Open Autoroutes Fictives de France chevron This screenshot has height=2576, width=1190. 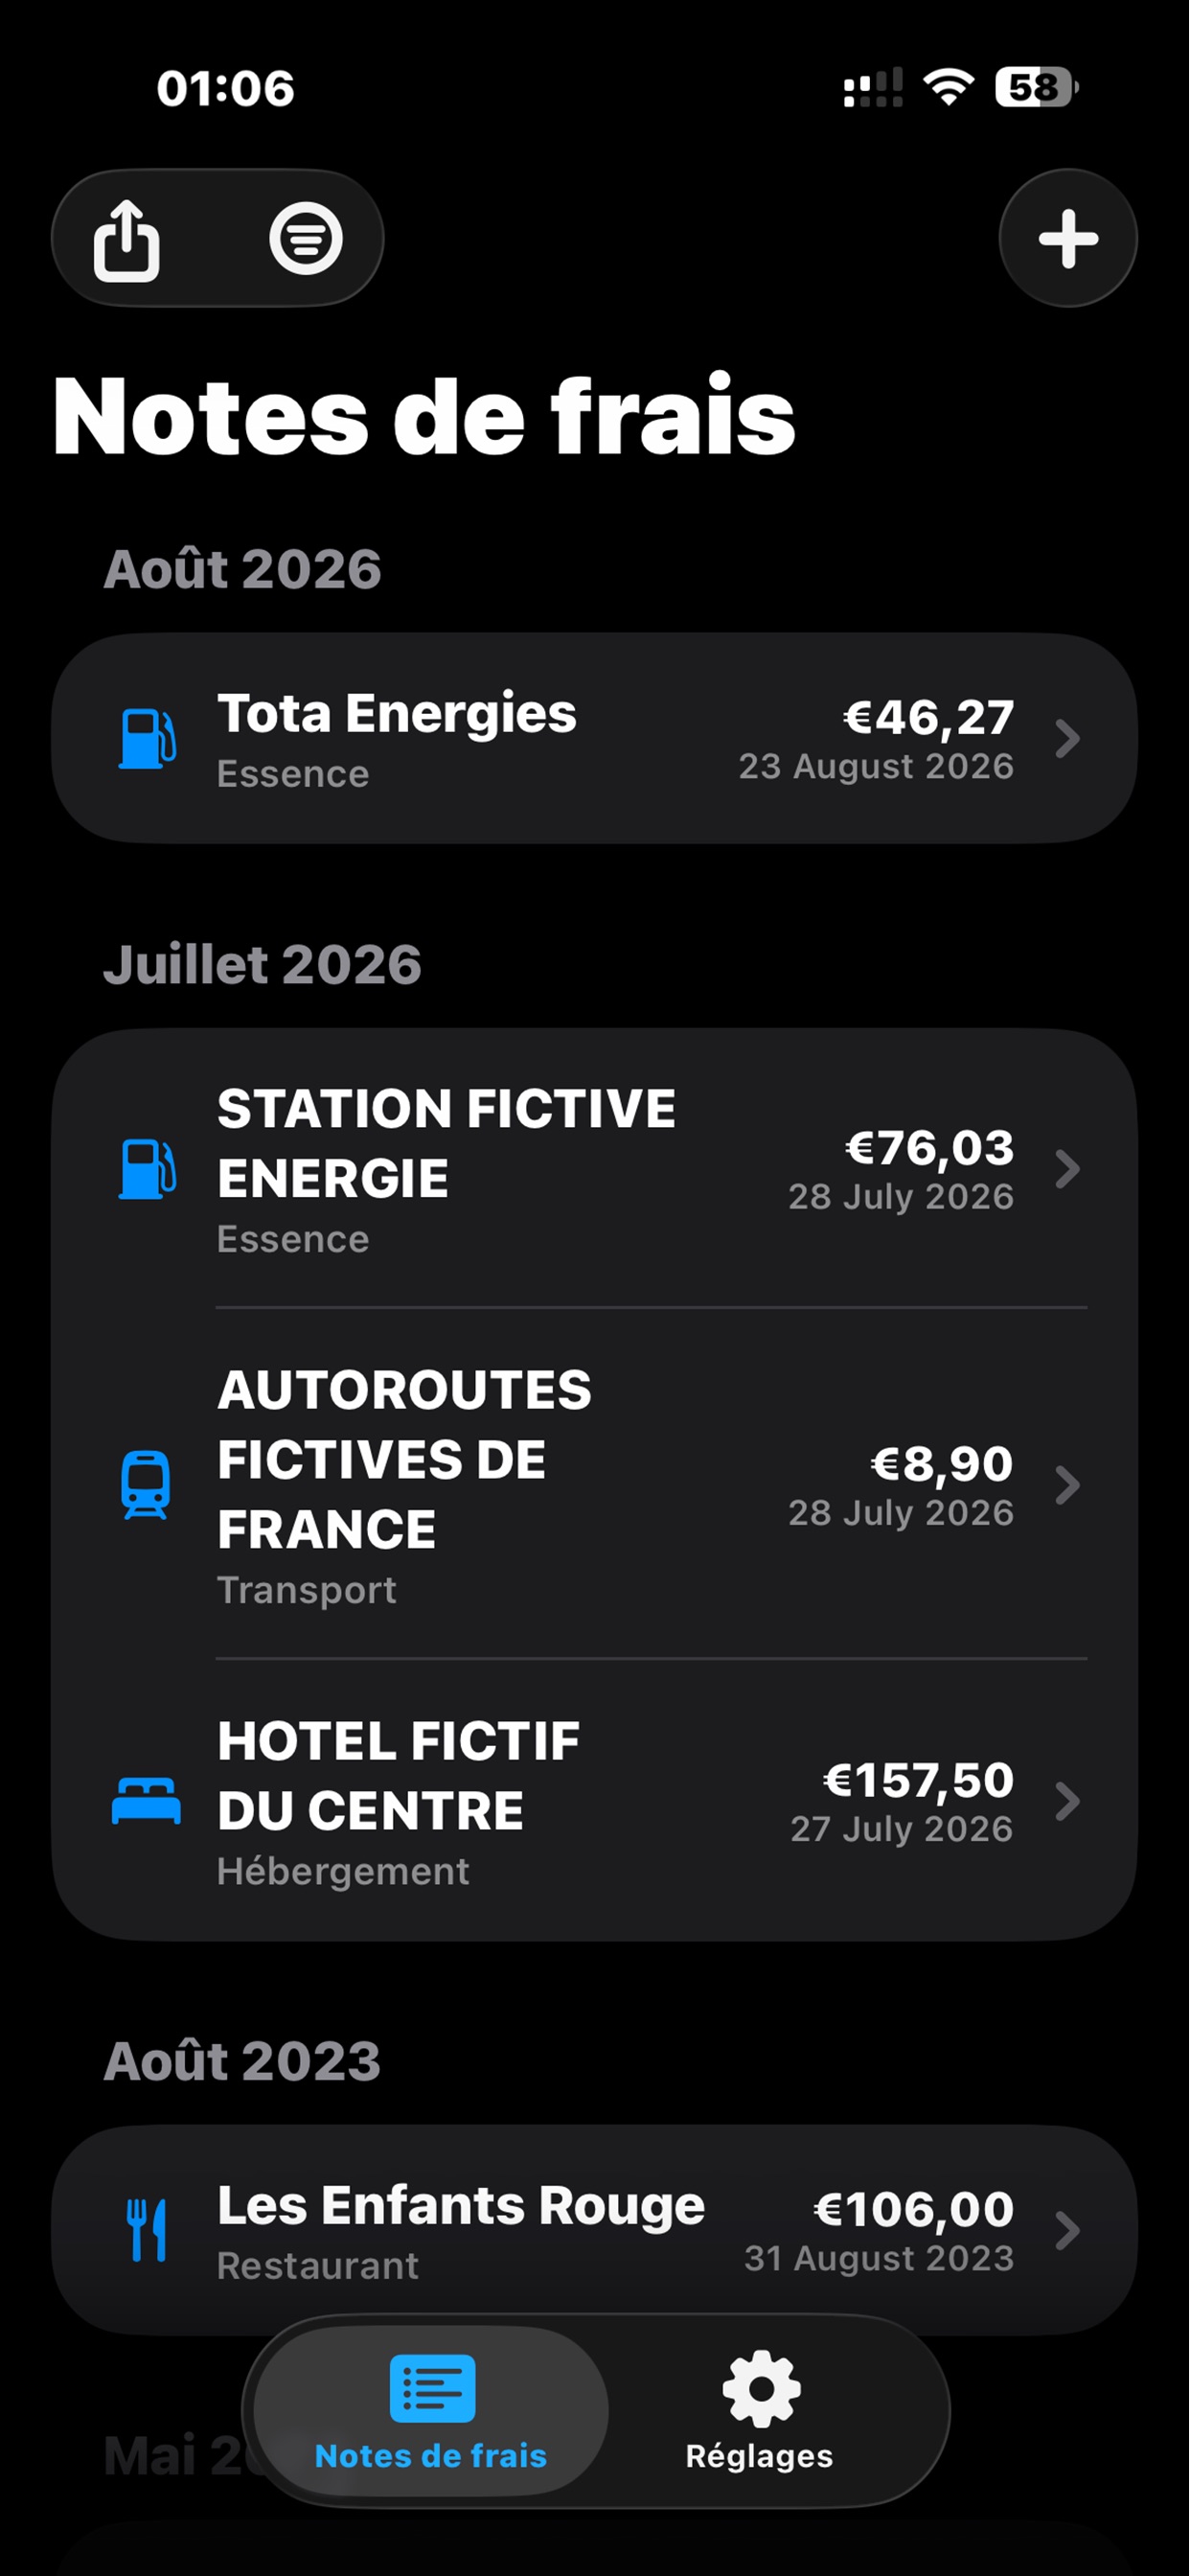[1068, 1485]
